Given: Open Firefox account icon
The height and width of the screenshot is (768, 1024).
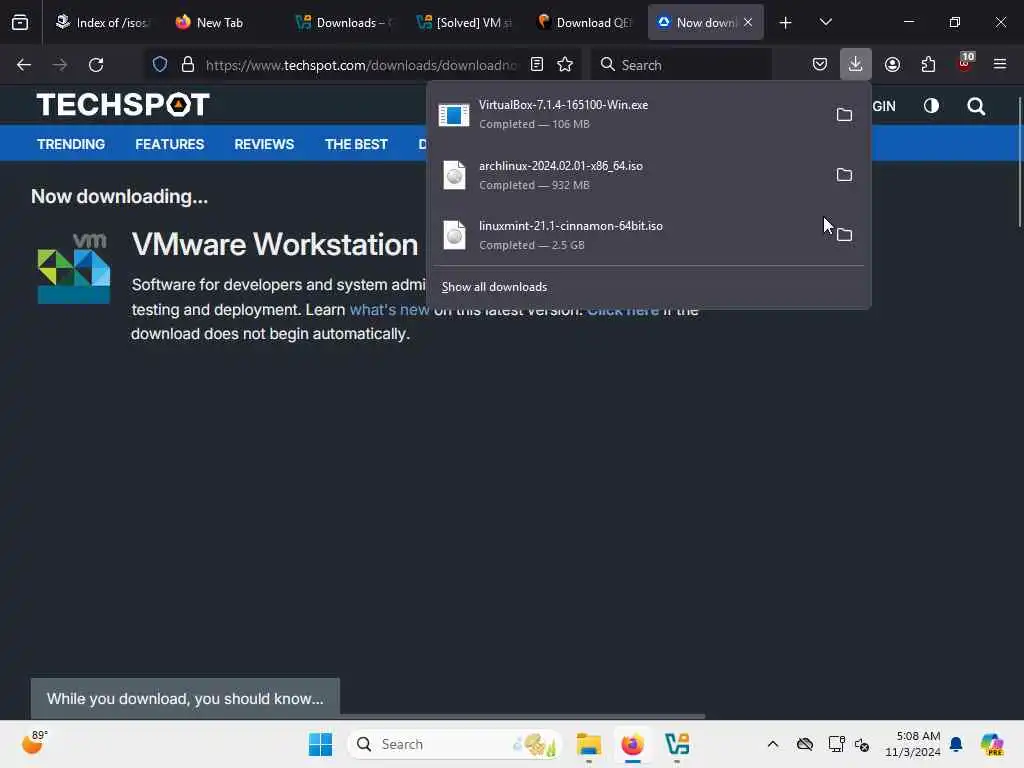Looking at the screenshot, I should 892,65.
